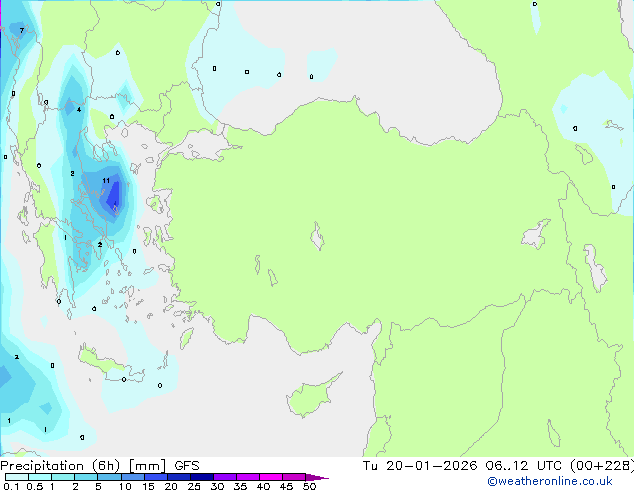This screenshot has height=490, width=634.
Task: Click the 25–30 mm navy legend swatch
Action: (x=202, y=477)
